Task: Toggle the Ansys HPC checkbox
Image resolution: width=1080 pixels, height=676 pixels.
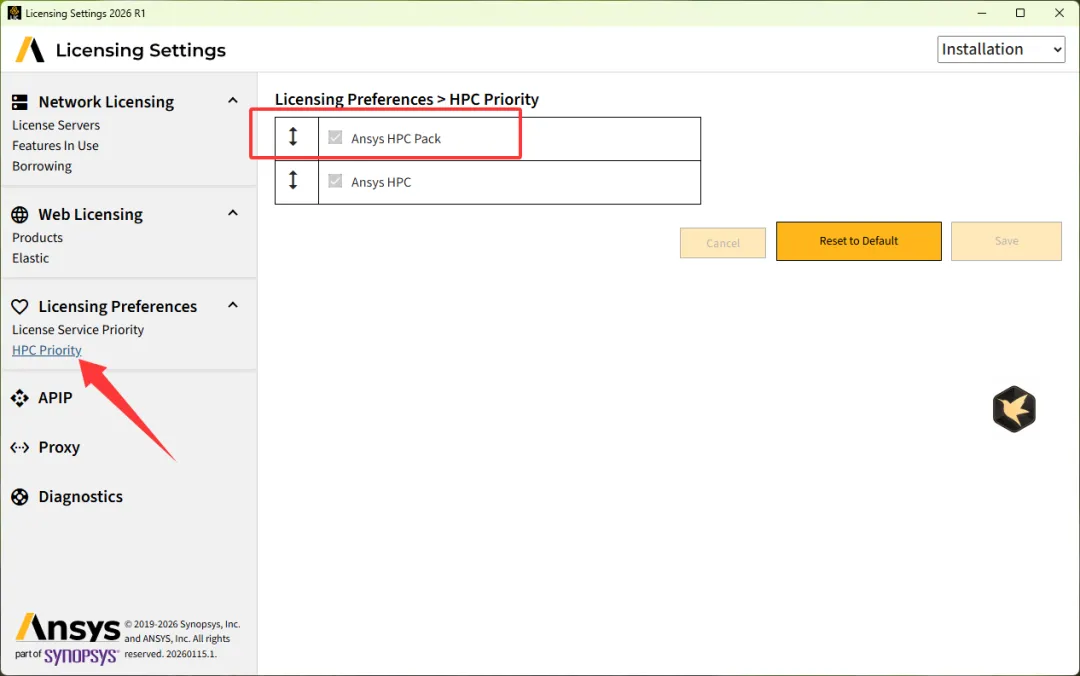Action: (335, 181)
